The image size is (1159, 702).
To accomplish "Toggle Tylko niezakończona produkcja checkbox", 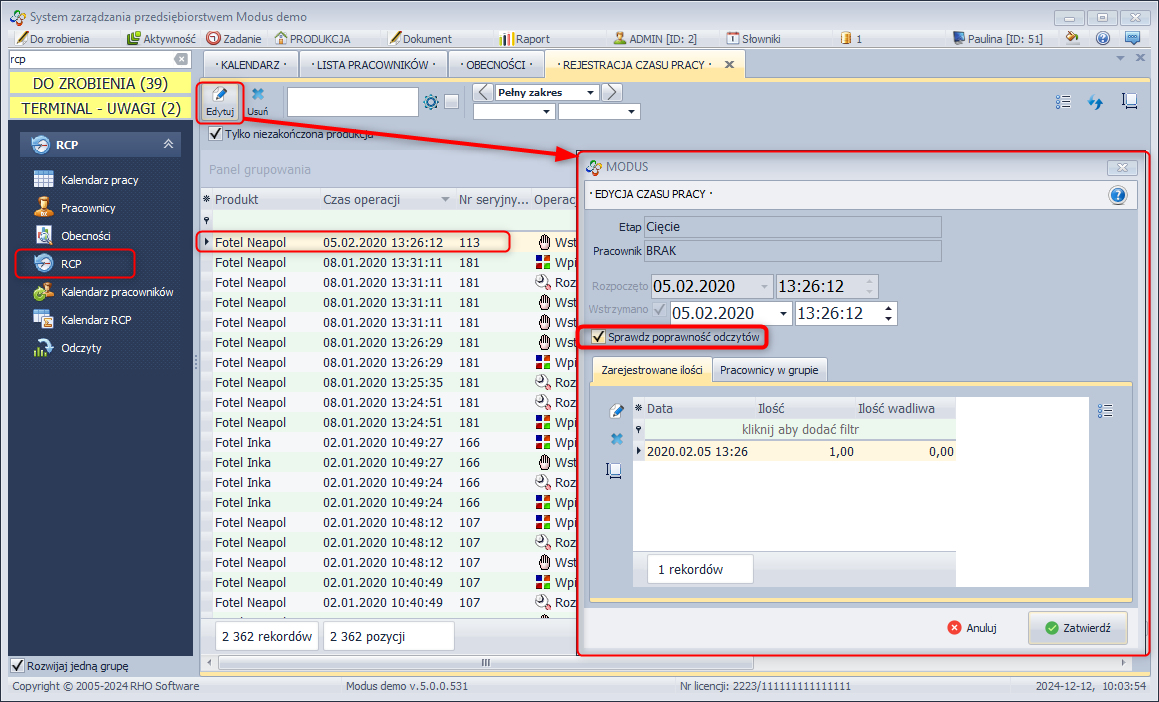I will (x=216, y=133).
